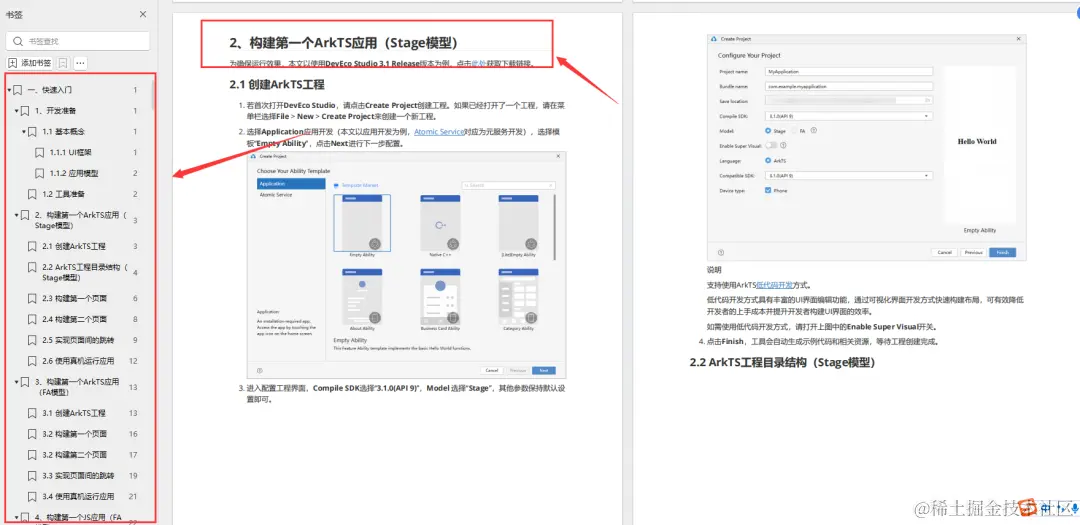The width and height of the screenshot is (1080, 525).
Task: Click the page heading 2.1 创建ArkTS工程
Action: pos(277,85)
